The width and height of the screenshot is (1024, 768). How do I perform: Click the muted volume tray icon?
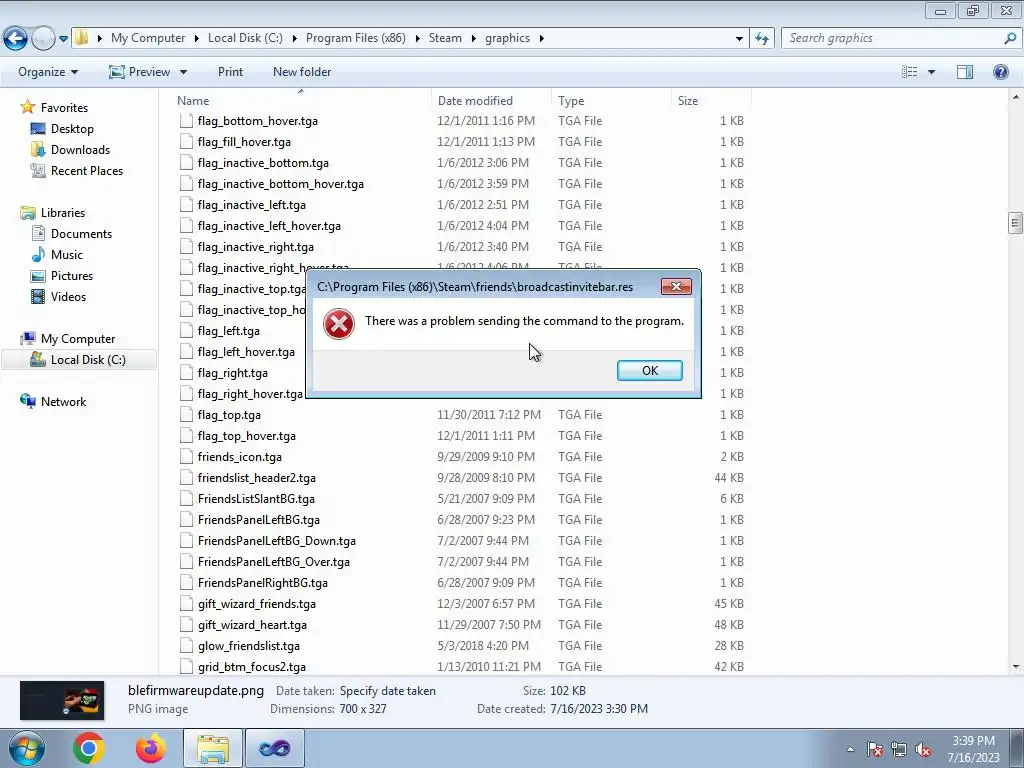pos(923,749)
